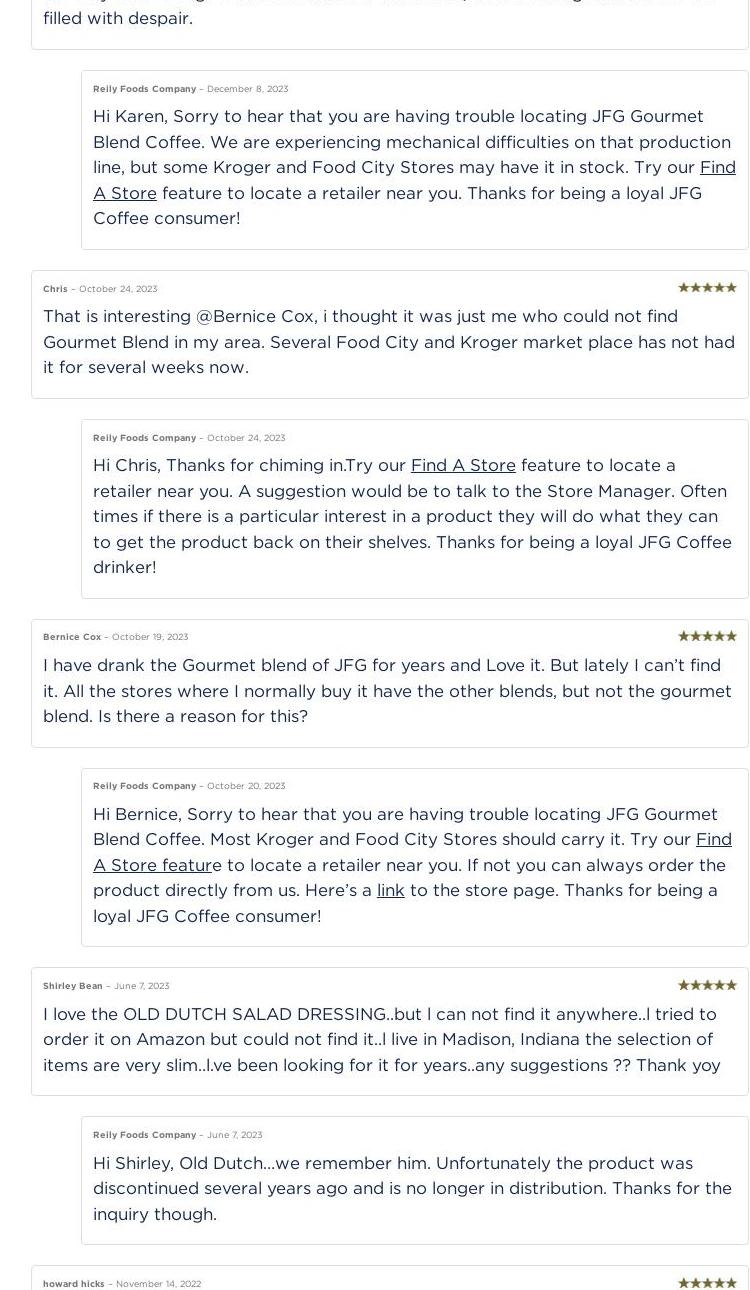The image size is (750, 1290).
Task: Click reviewer name Shirley Bean
Action: pos(73,986)
